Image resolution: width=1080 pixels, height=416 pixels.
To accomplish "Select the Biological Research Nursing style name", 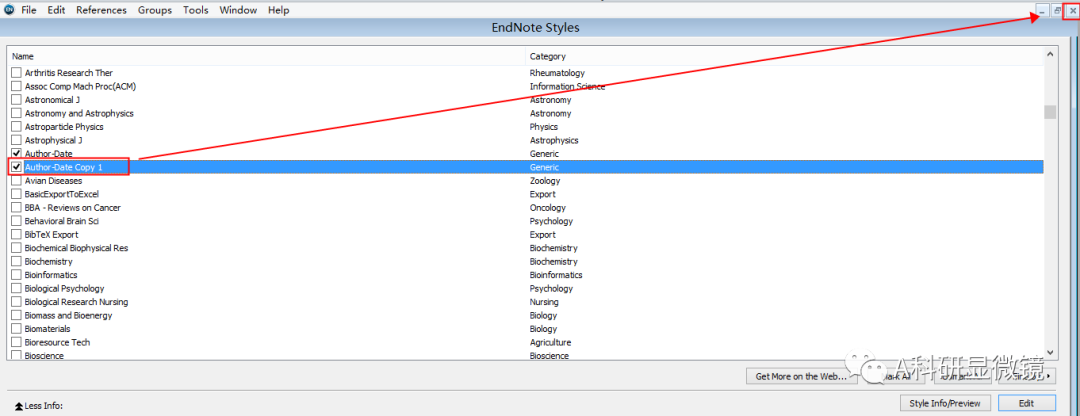I will [76, 302].
